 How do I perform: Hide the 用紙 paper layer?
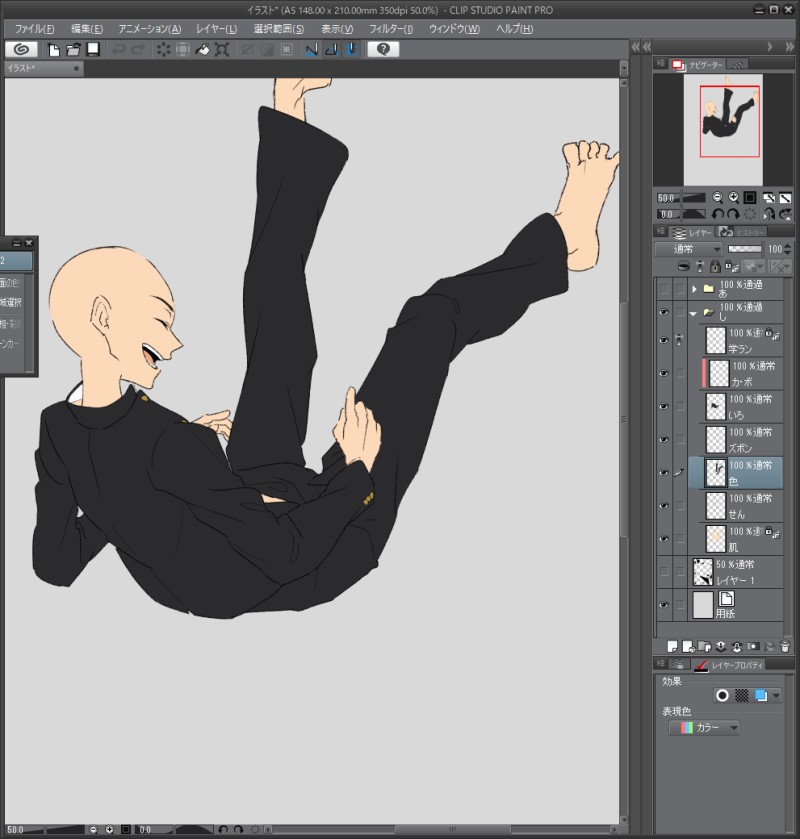tap(664, 605)
